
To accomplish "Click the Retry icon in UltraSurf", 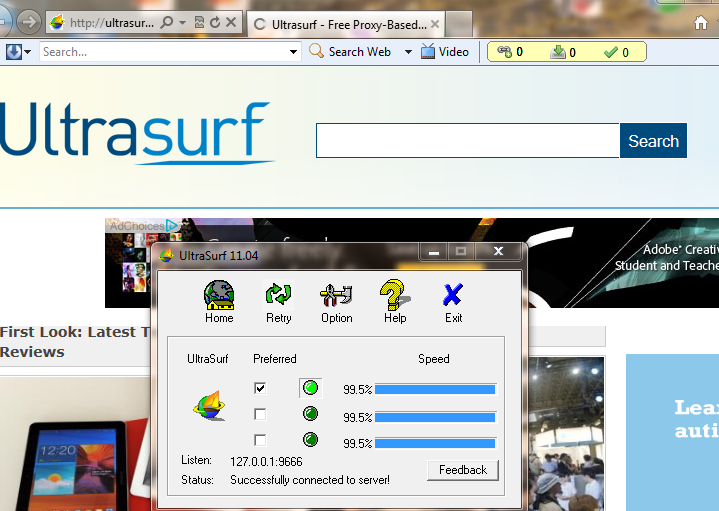I will click(278, 294).
